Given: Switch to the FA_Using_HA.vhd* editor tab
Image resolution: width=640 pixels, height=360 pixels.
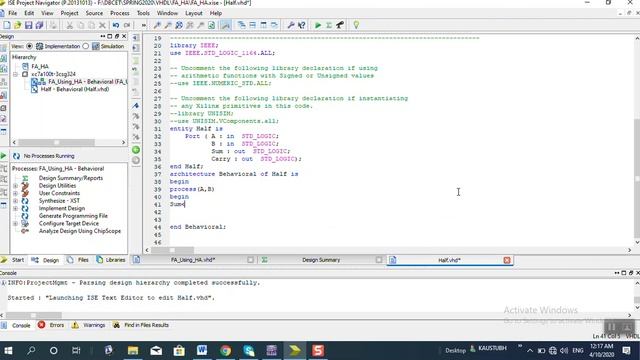Looking at the screenshot, I should tap(193, 260).
